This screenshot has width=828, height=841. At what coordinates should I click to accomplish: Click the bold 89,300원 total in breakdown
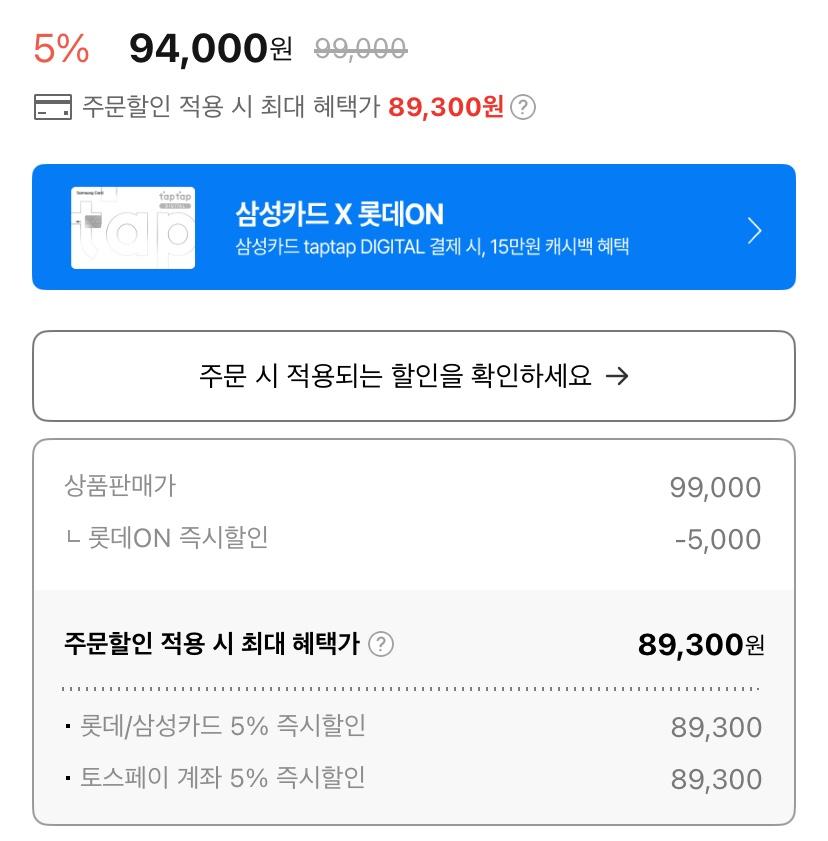(x=700, y=645)
